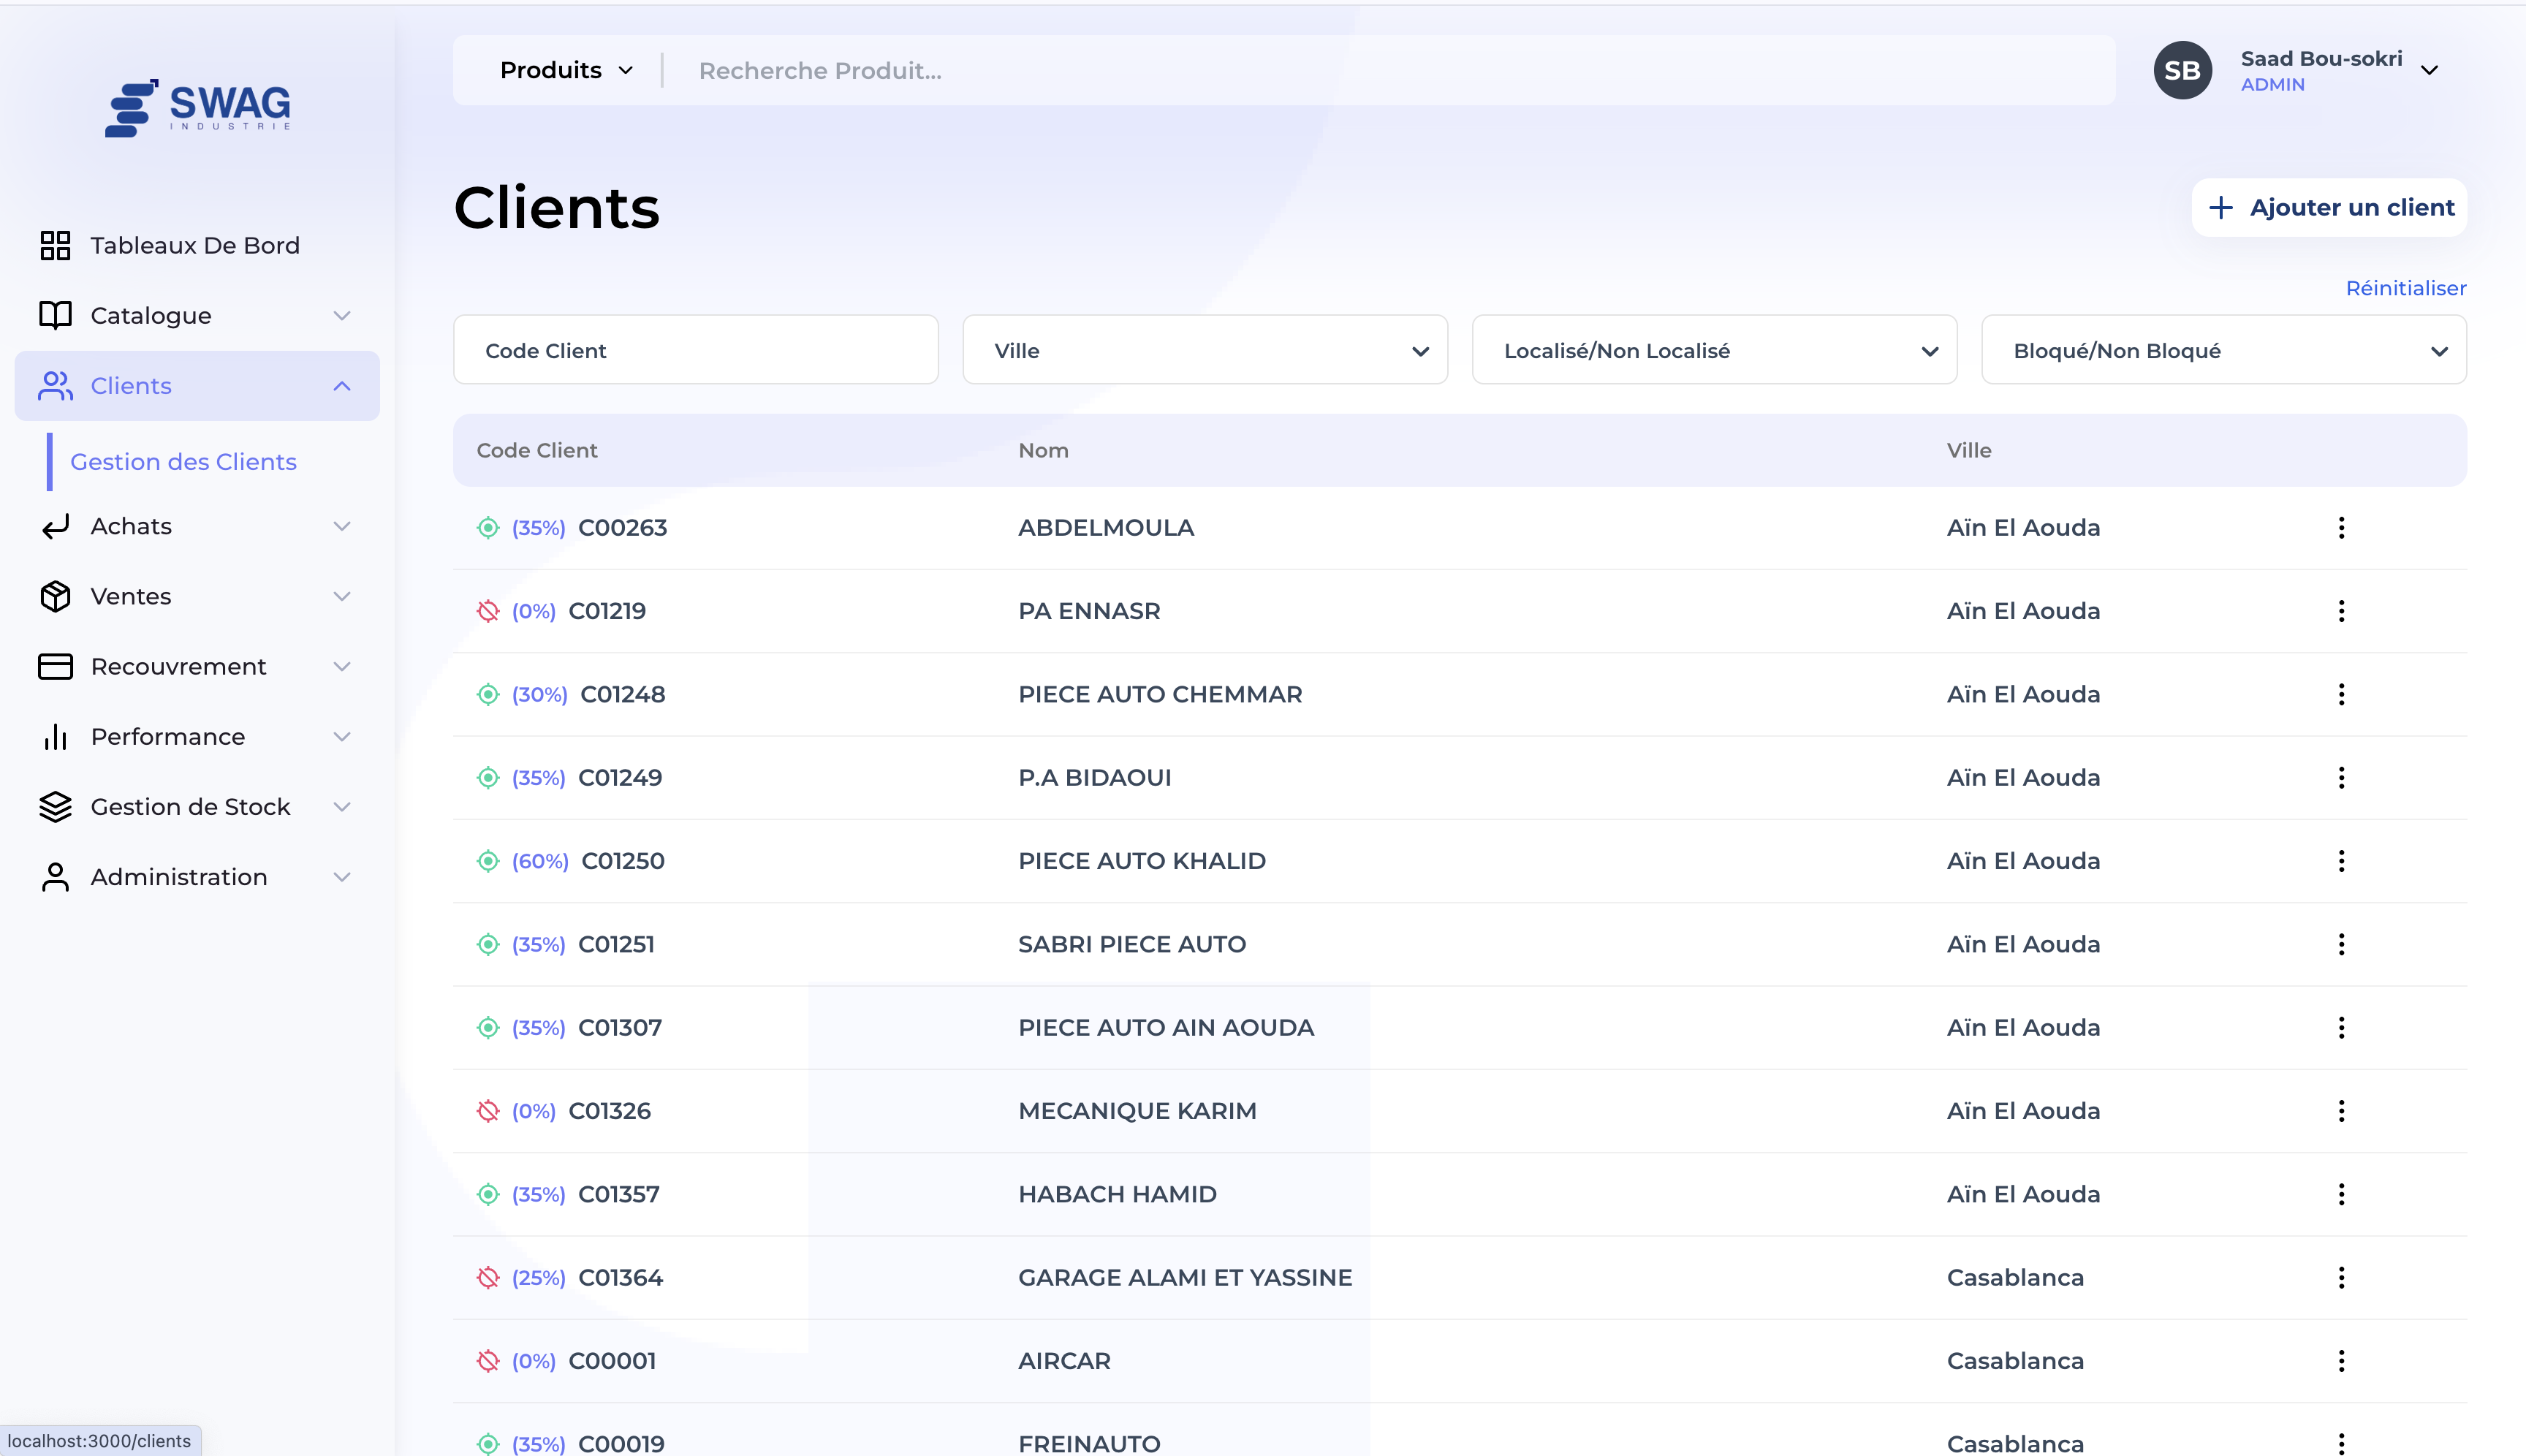Select Gestion des Clients submenu item
The image size is (2526, 1456).
pos(183,462)
